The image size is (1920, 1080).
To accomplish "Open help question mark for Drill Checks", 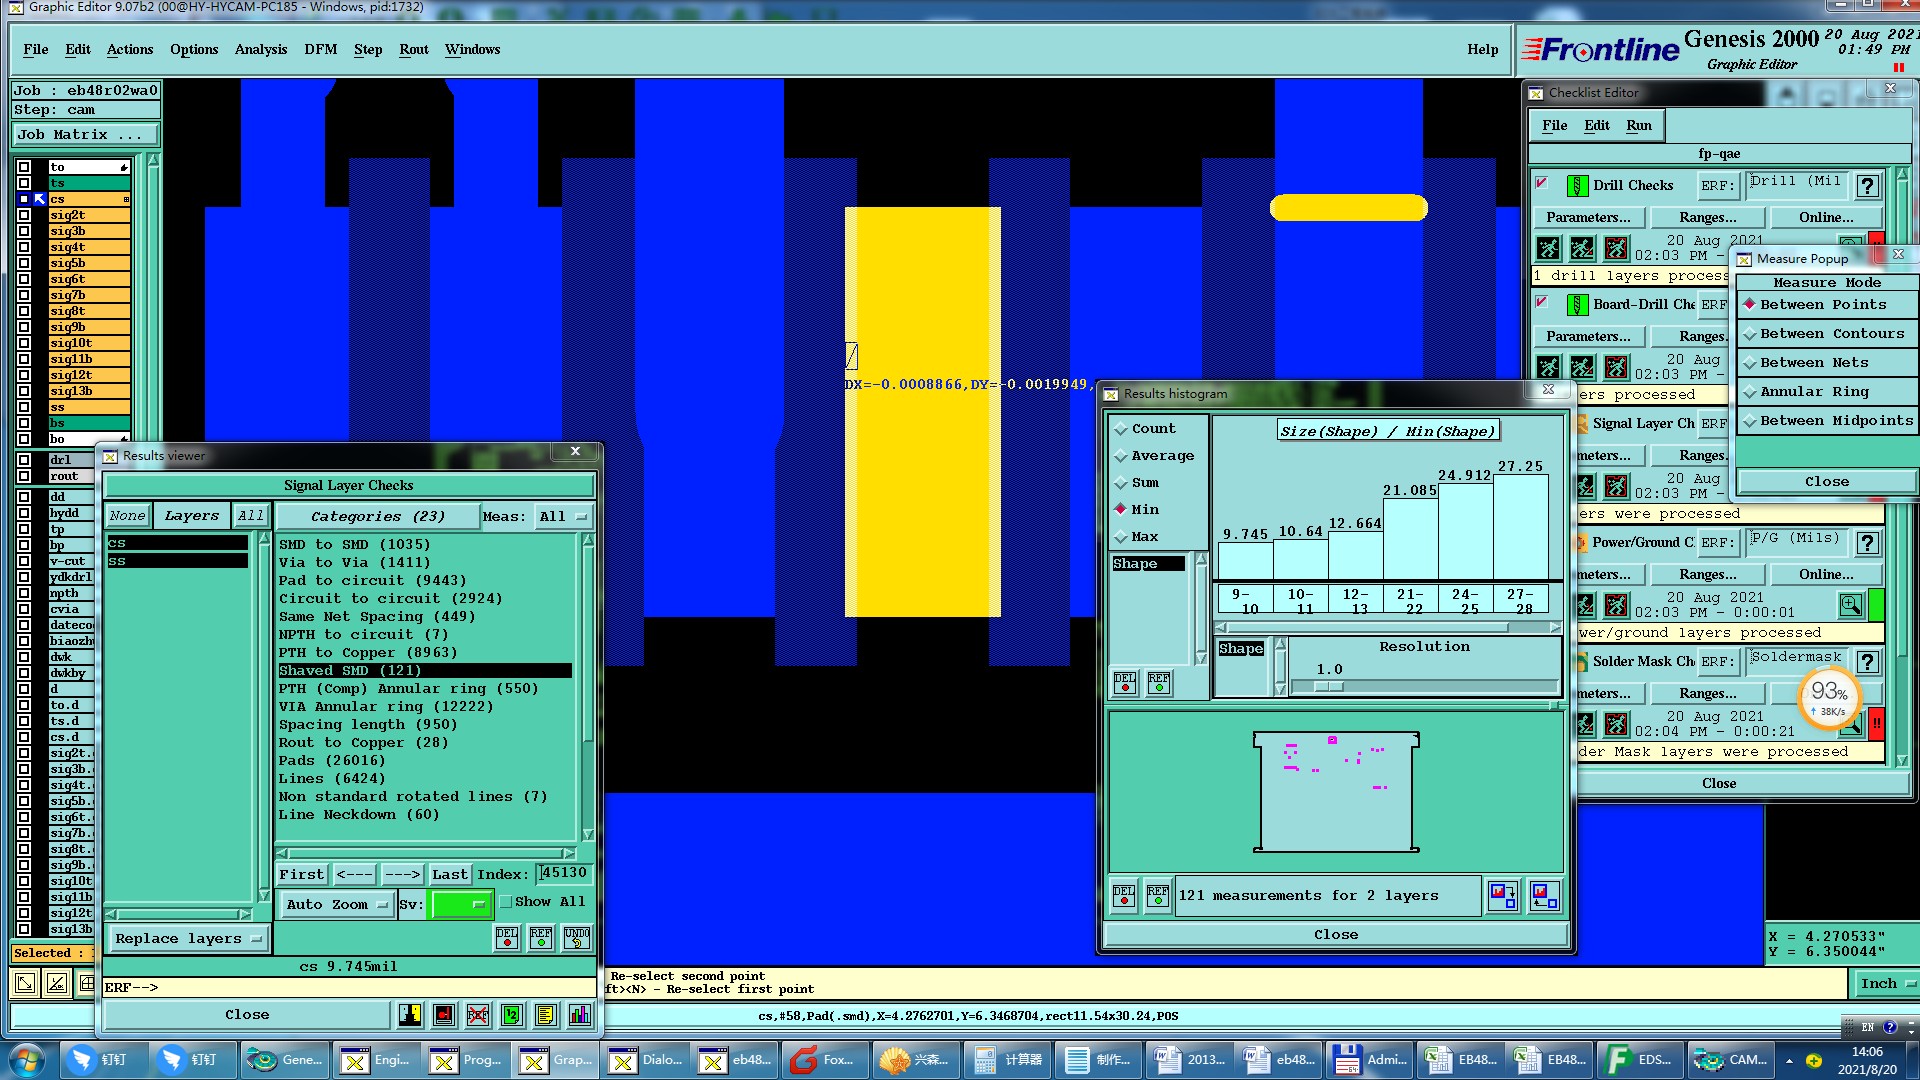I will (1867, 186).
